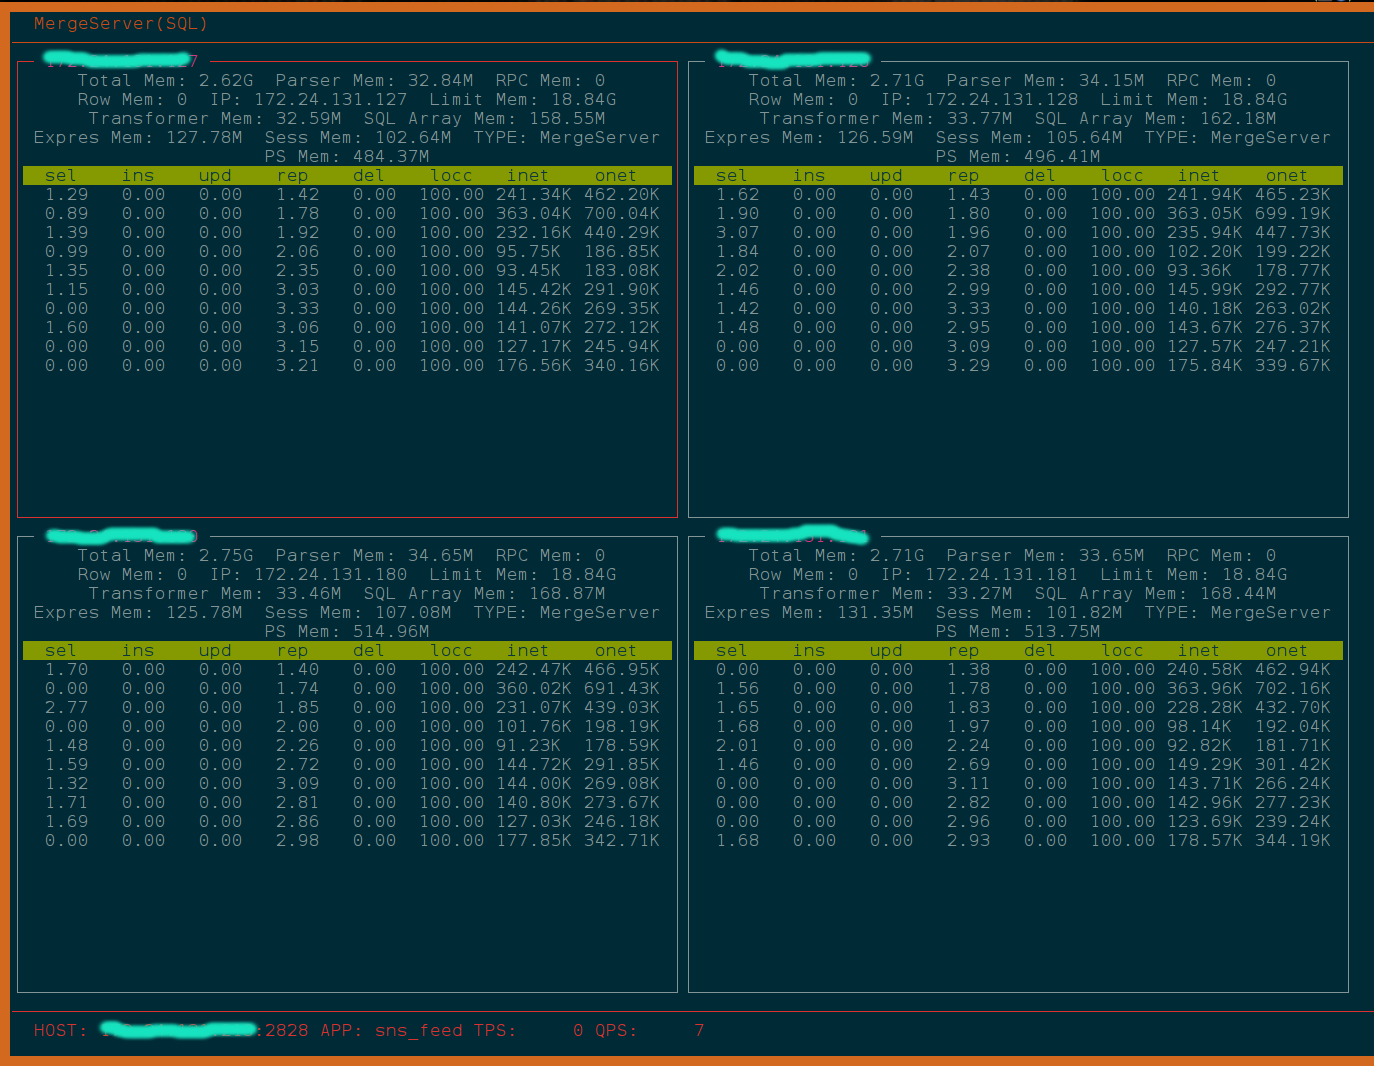
Task: Click onet value 699.19K
Action: [1293, 213]
